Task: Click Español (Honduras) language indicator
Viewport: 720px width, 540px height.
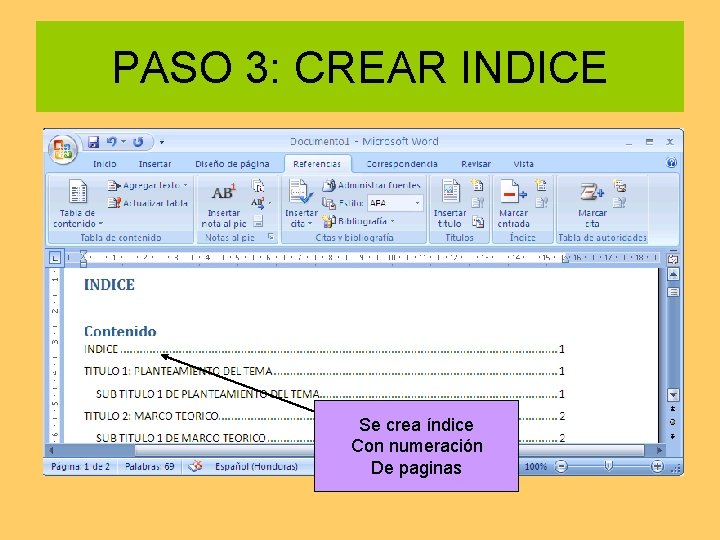Action: tap(256, 467)
